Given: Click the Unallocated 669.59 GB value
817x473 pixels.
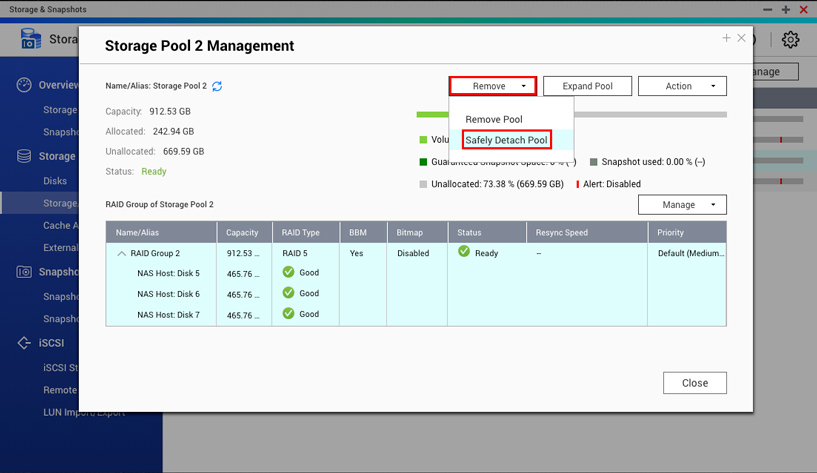Looking at the screenshot, I should tap(183, 152).
